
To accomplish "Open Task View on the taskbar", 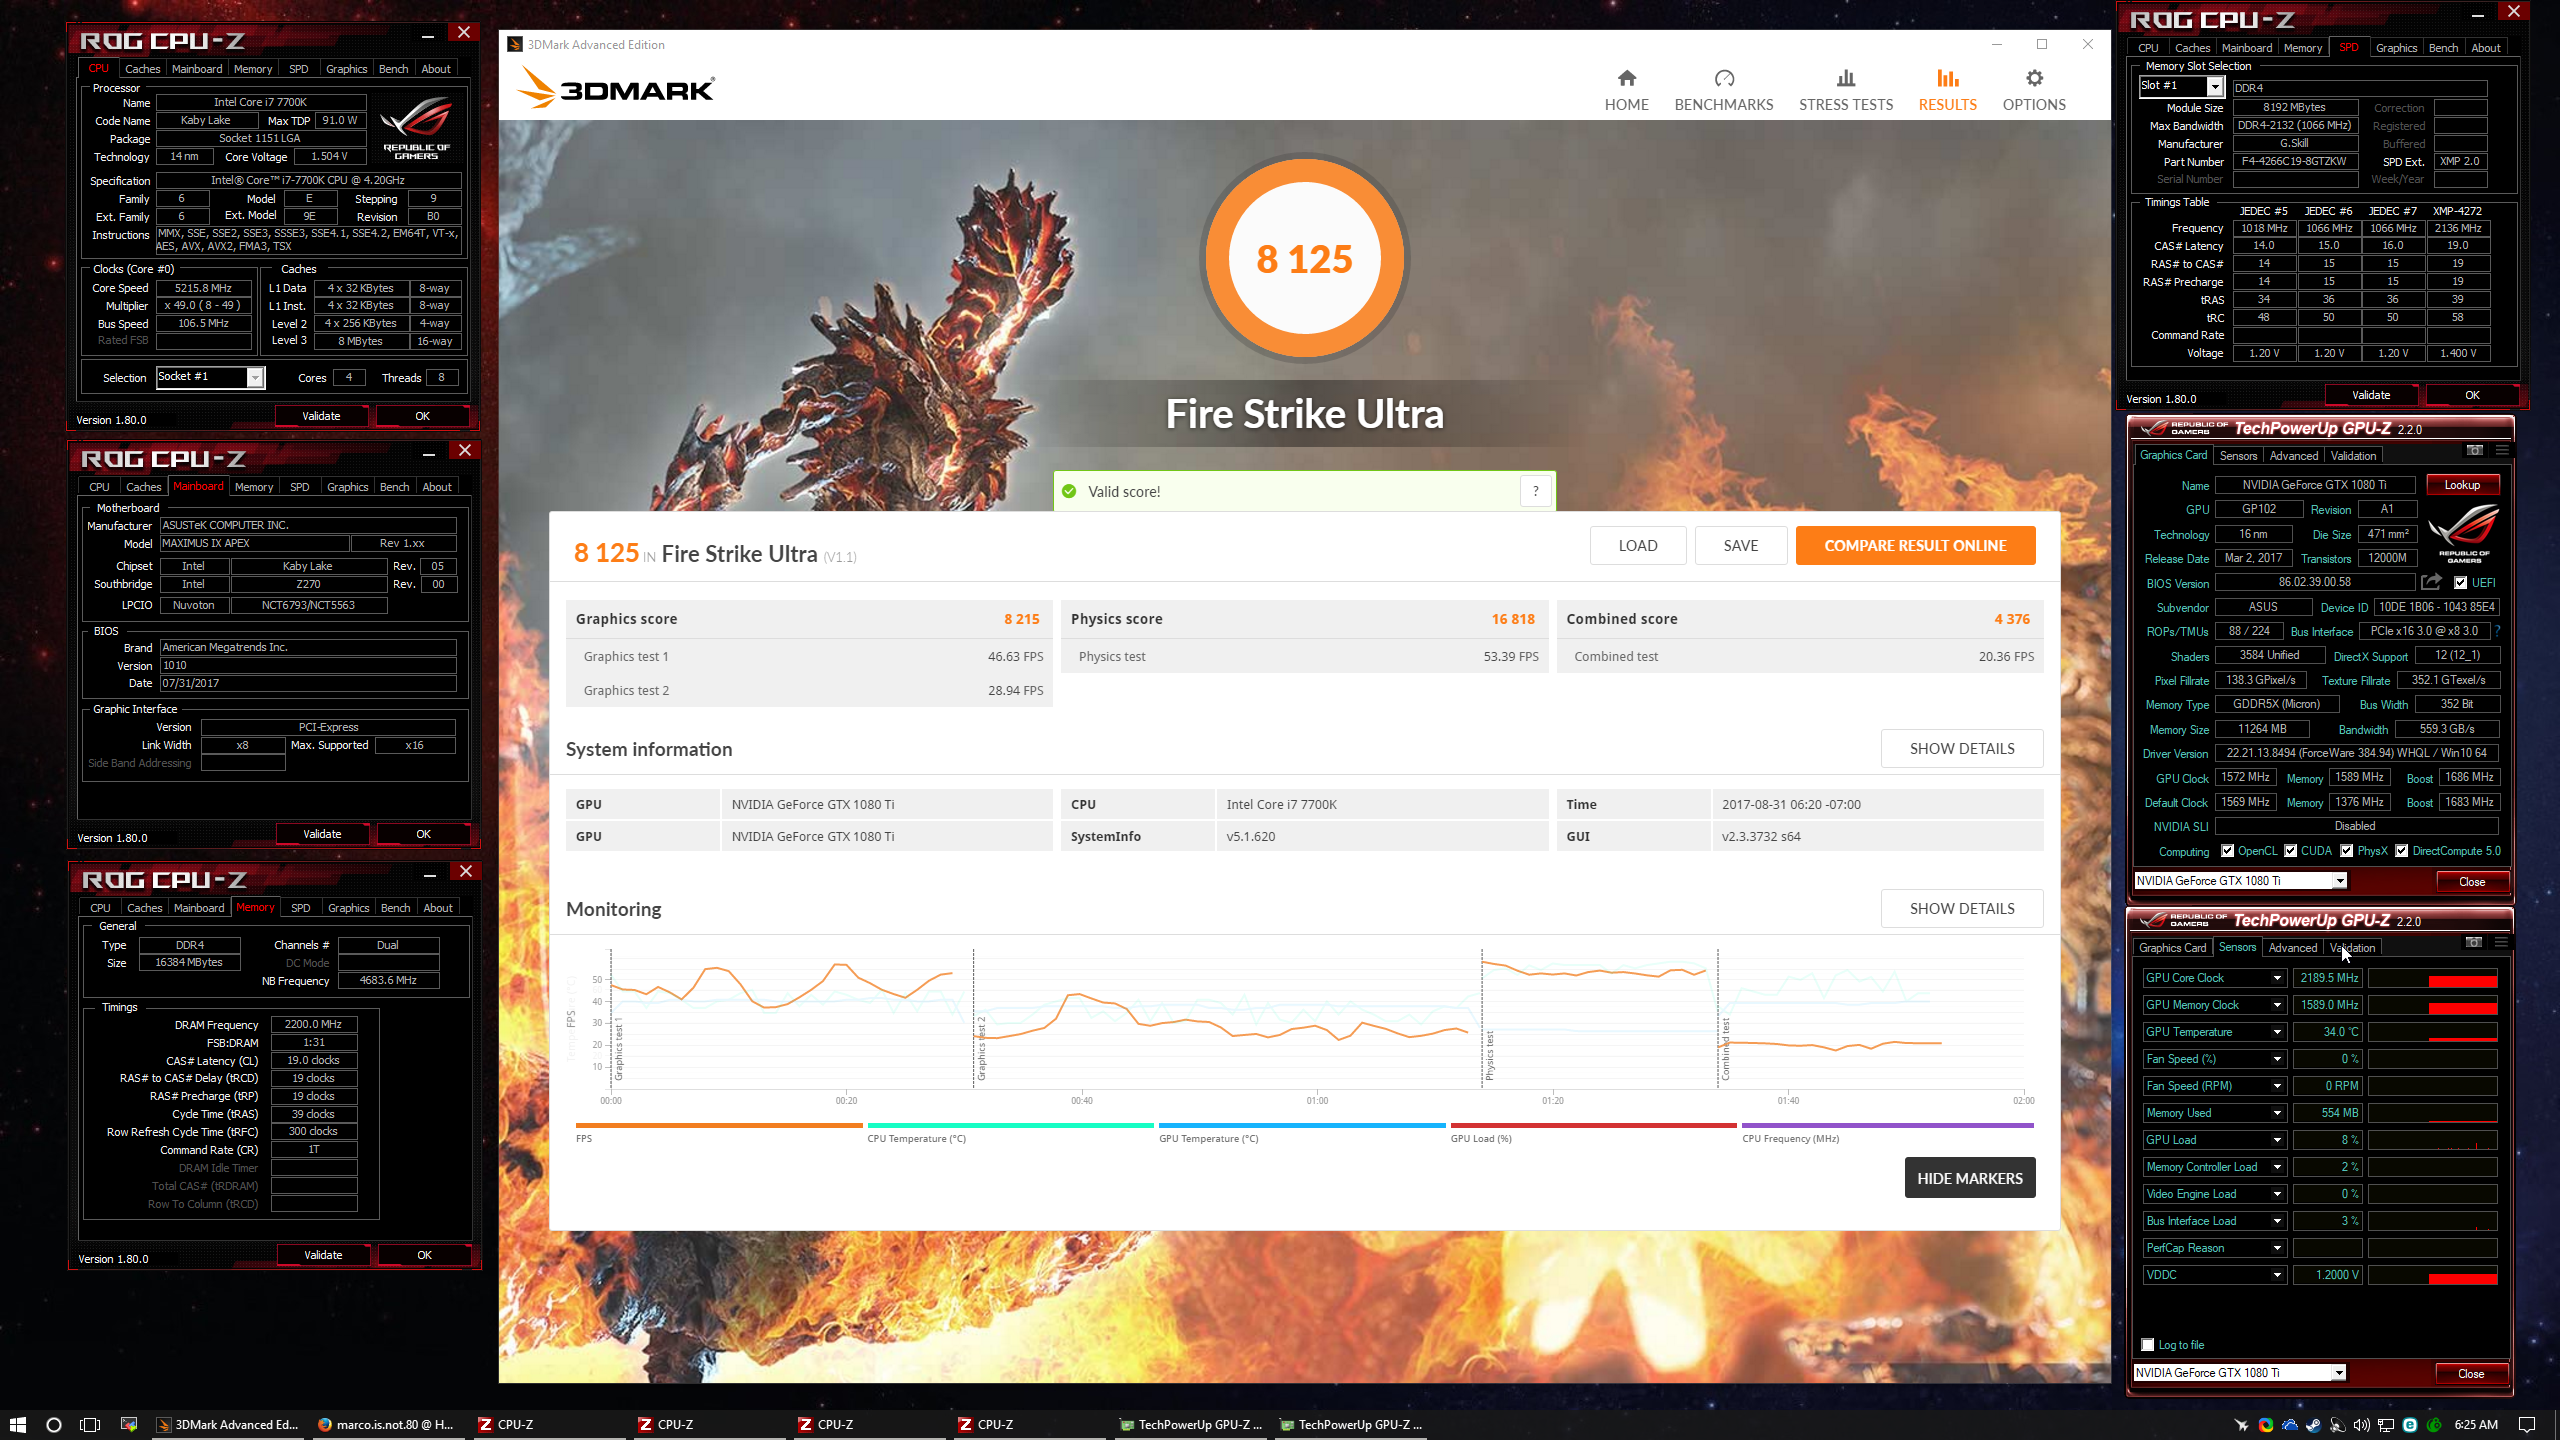I will (90, 1424).
